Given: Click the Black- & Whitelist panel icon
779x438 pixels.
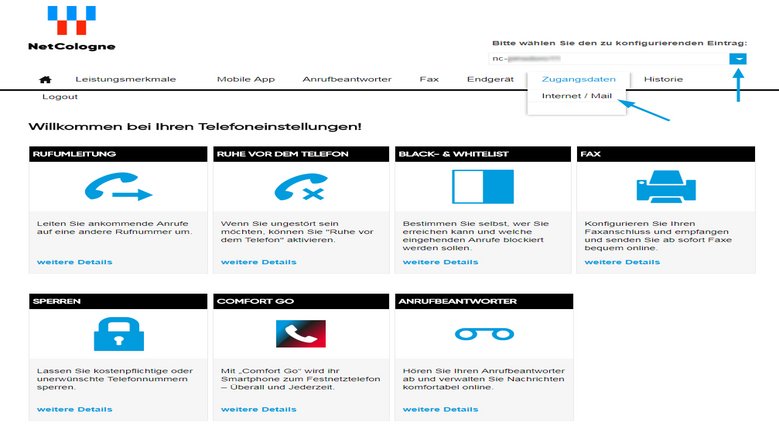Looking at the screenshot, I should [x=483, y=188].
